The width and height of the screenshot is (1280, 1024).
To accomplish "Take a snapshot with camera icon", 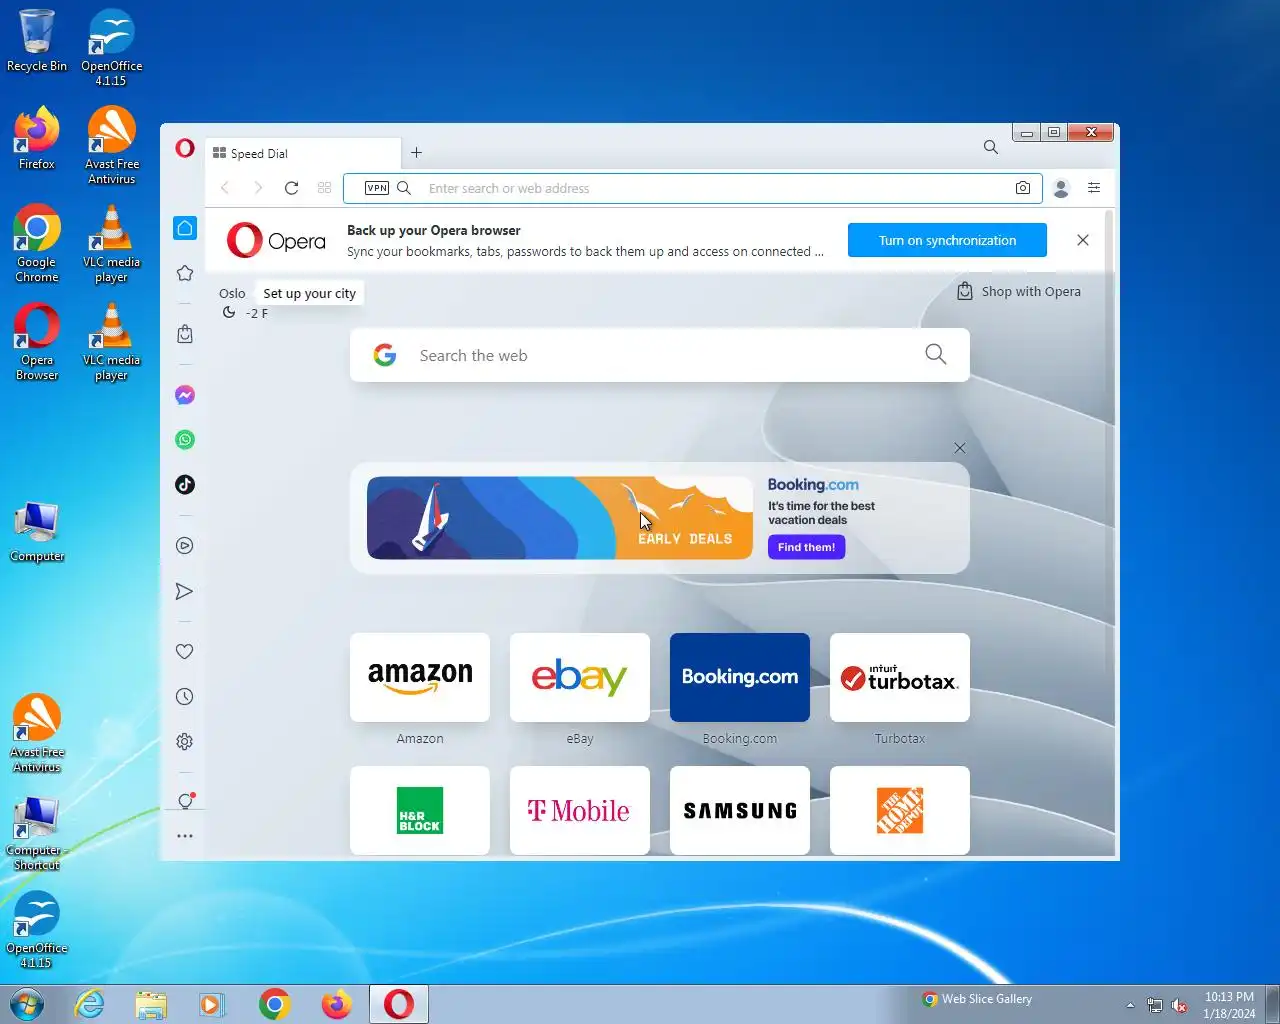I will (1022, 188).
